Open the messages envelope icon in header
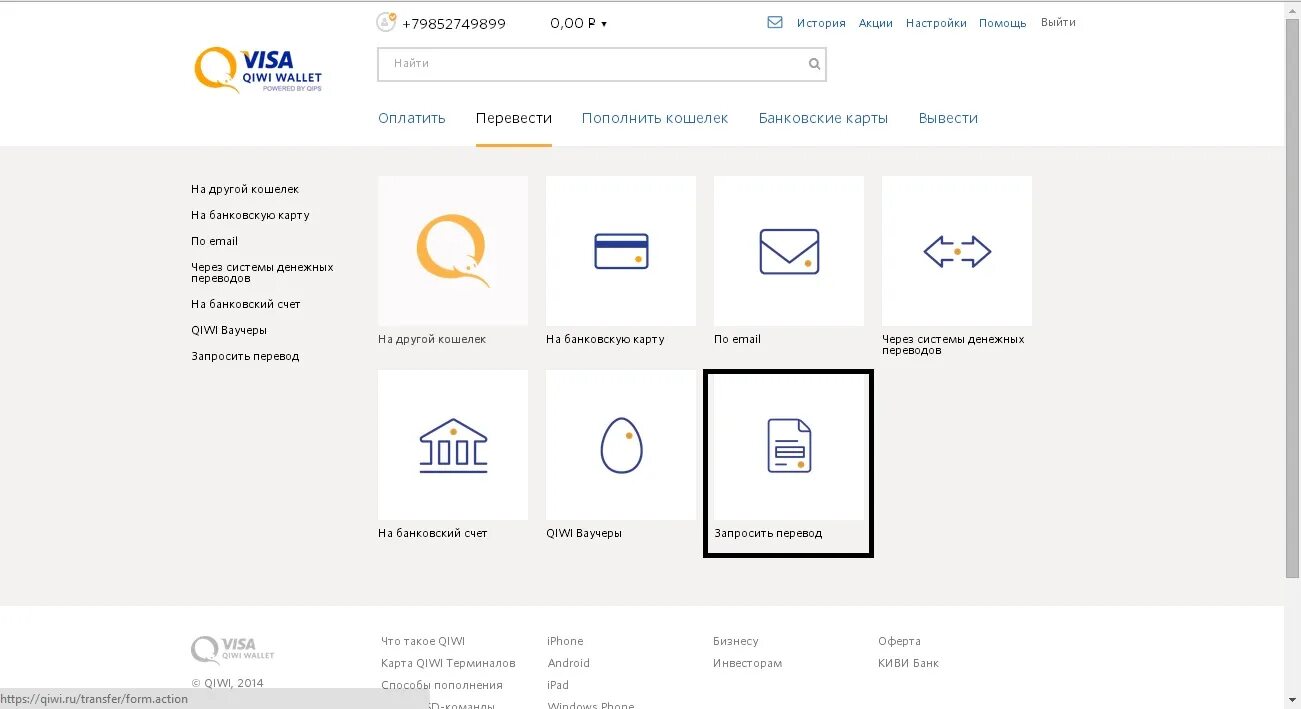 point(775,22)
